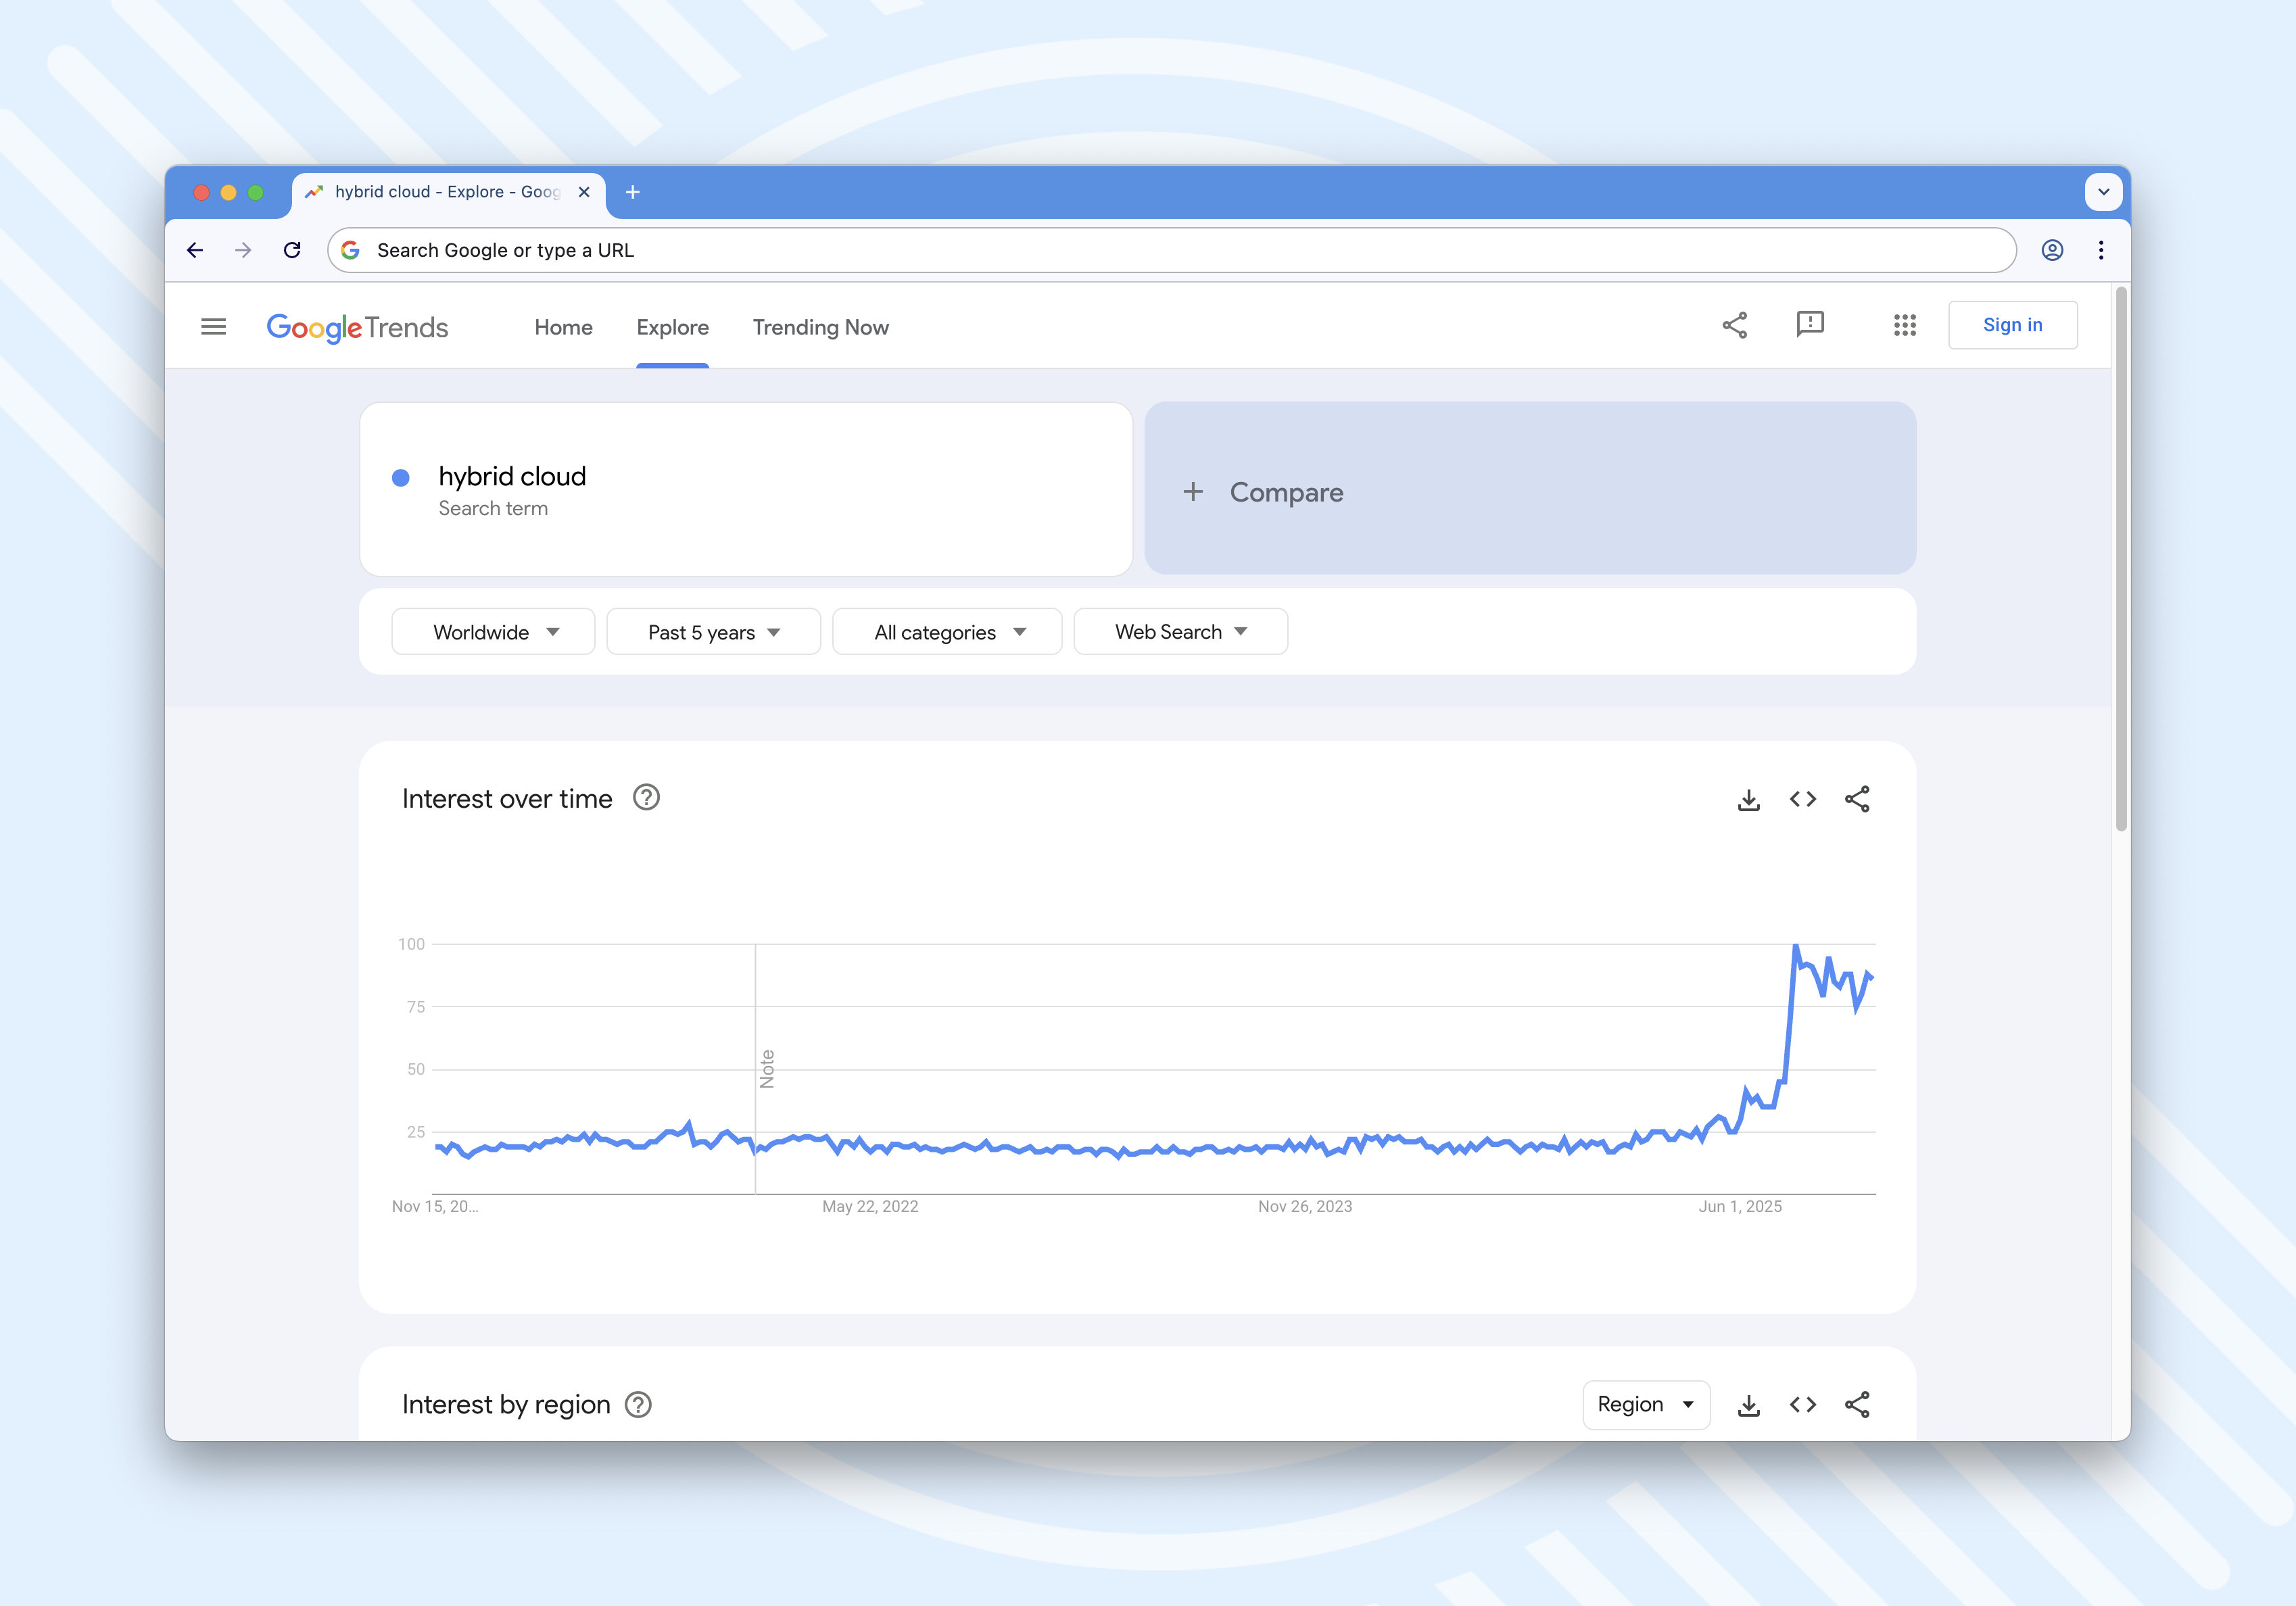Switch to the Home tab
Image resolution: width=2296 pixels, height=1606 pixels.
tap(563, 327)
